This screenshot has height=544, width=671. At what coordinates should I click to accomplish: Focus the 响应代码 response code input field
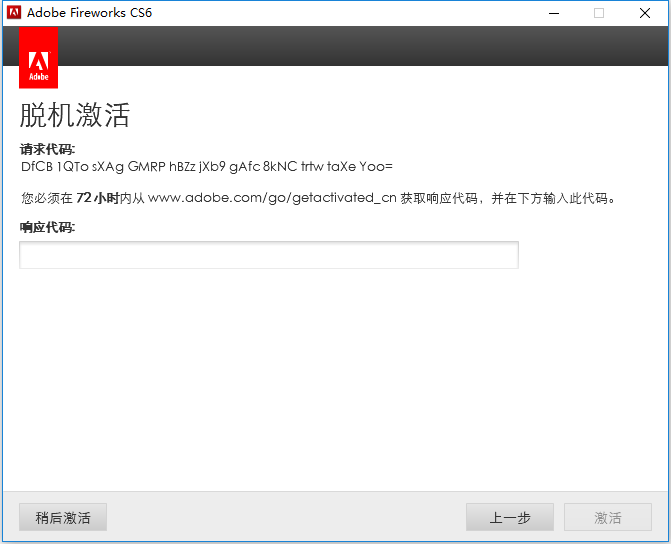[x=269, y=255]
